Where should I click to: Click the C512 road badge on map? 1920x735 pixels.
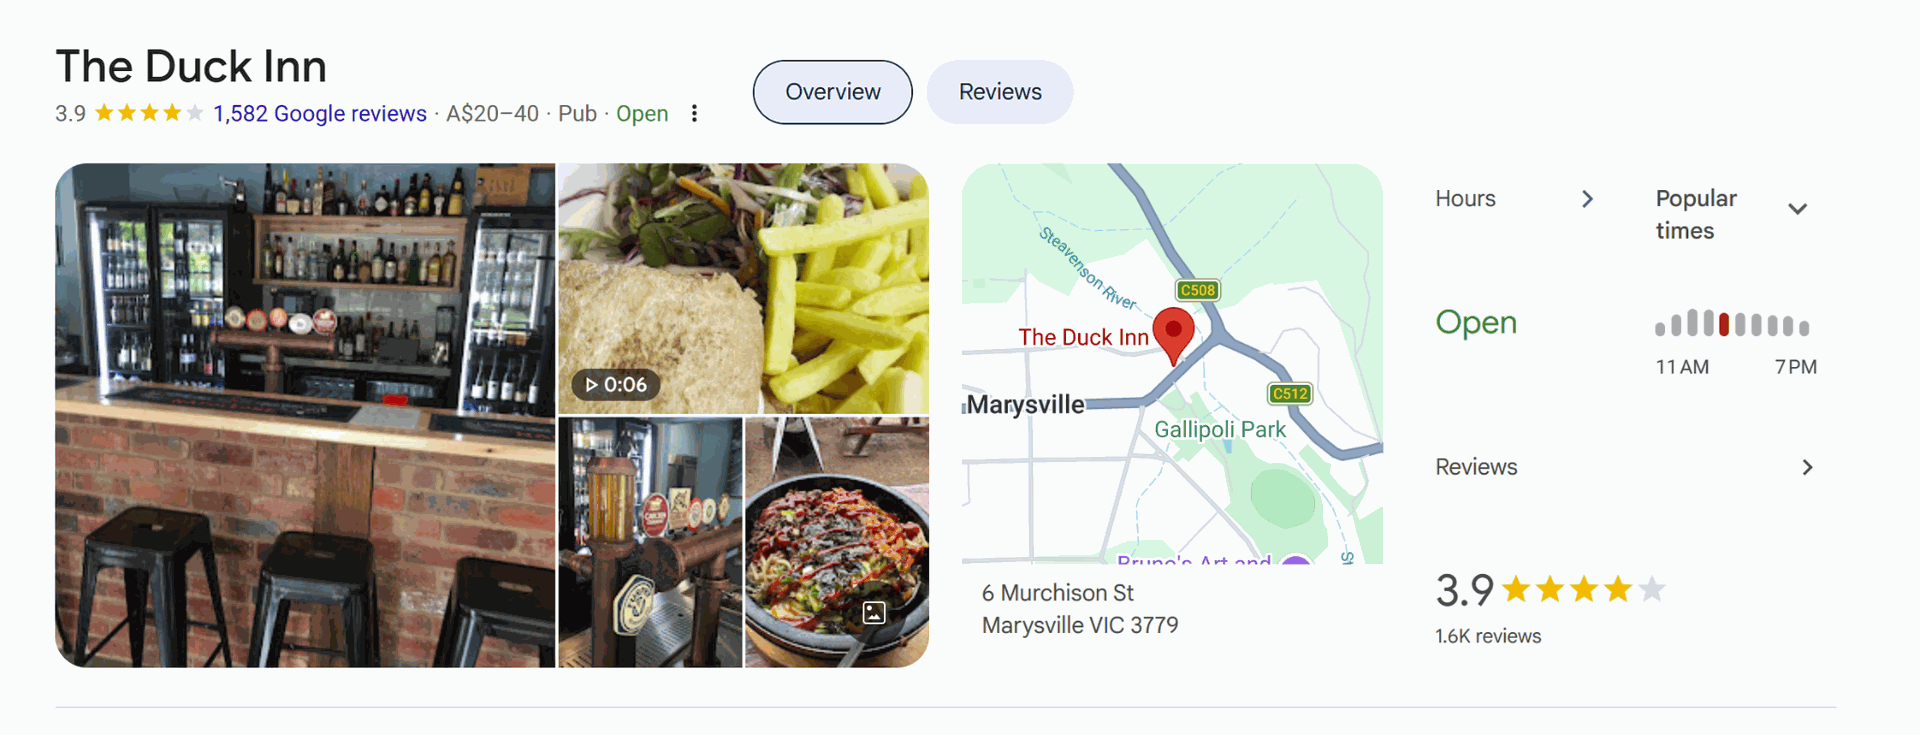[1289, 393]
